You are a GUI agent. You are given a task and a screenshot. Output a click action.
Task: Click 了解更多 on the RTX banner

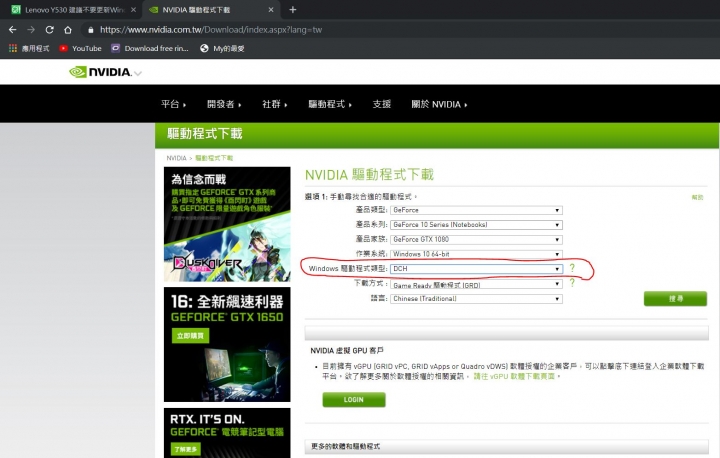(x=186, y=449)
